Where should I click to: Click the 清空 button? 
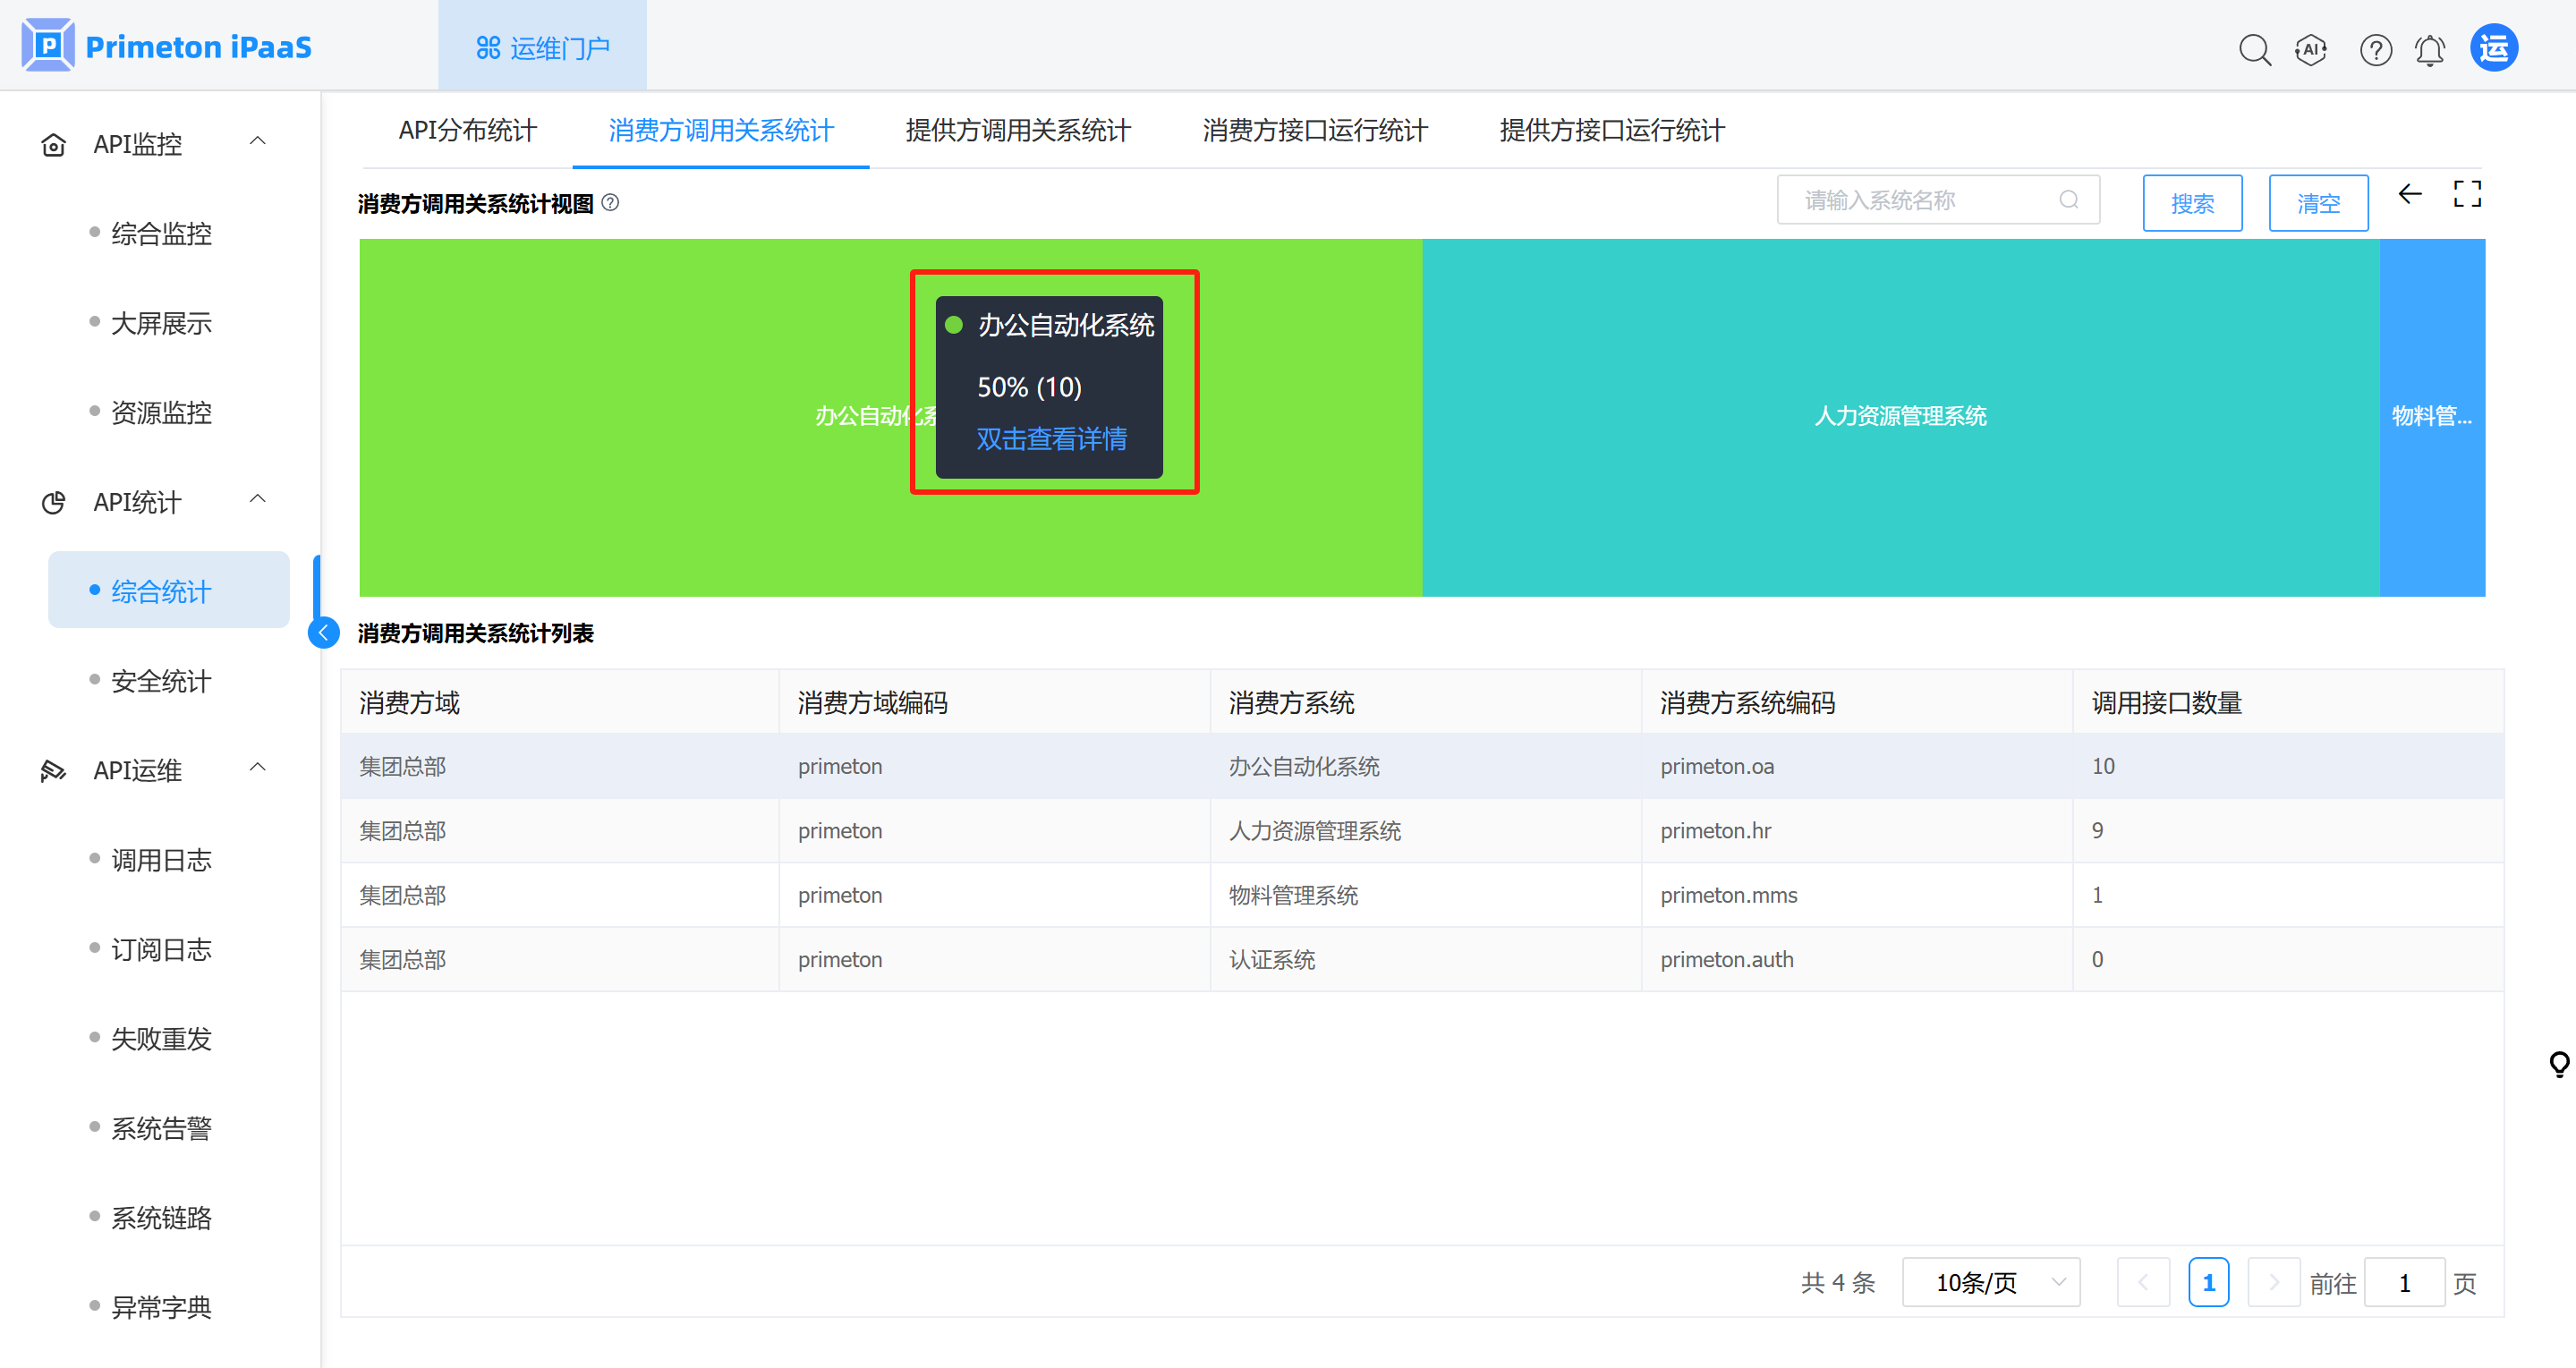2318,203
